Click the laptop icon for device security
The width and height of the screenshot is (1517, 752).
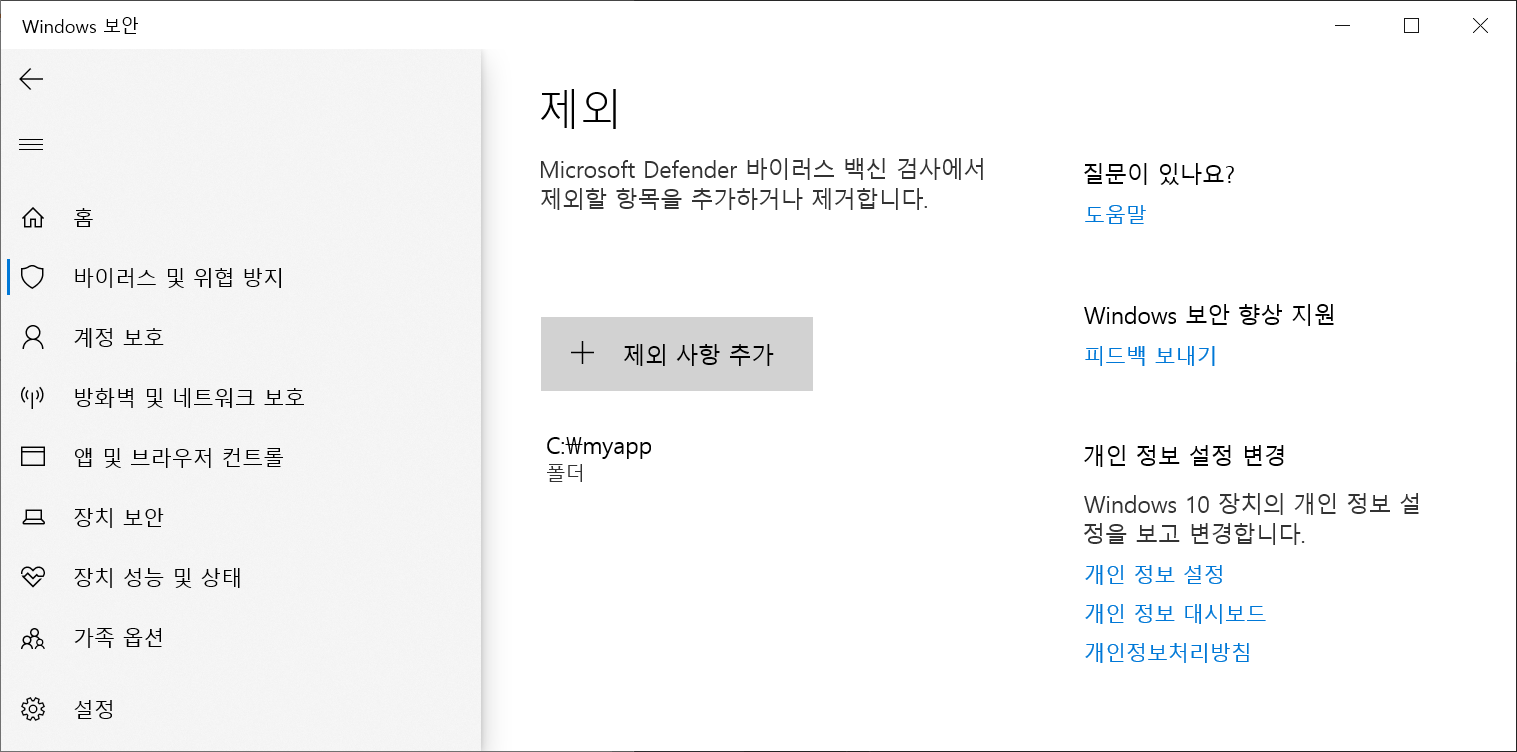(x=33, y=517)
